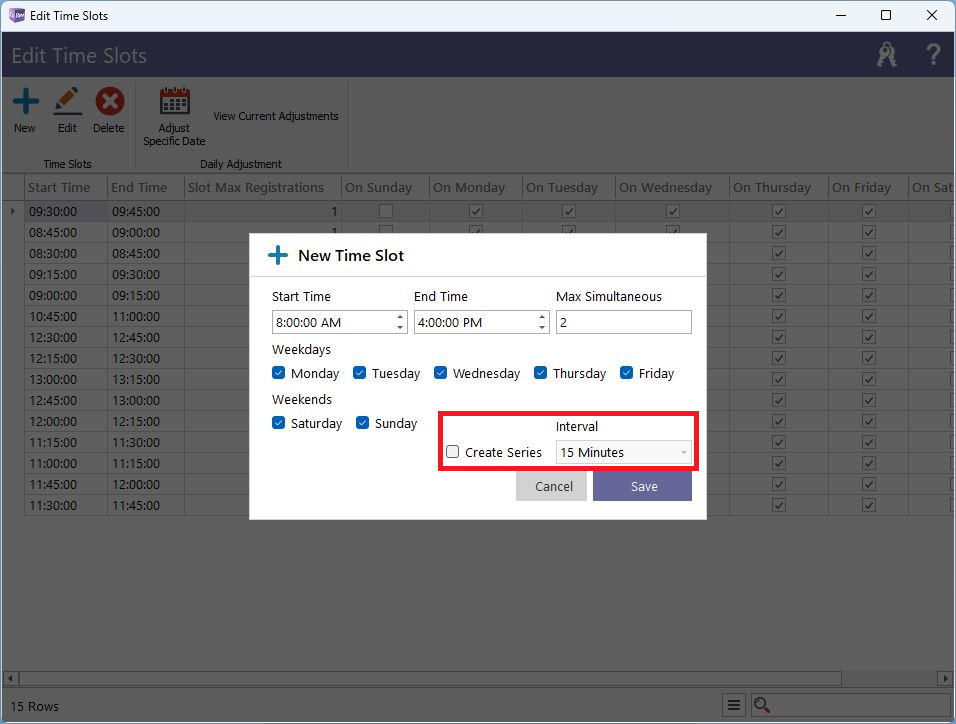The width and height of the screenshot is (956, 724).
Task: Uncheck the Wednesday checkbox
Action: click(440, 373)
